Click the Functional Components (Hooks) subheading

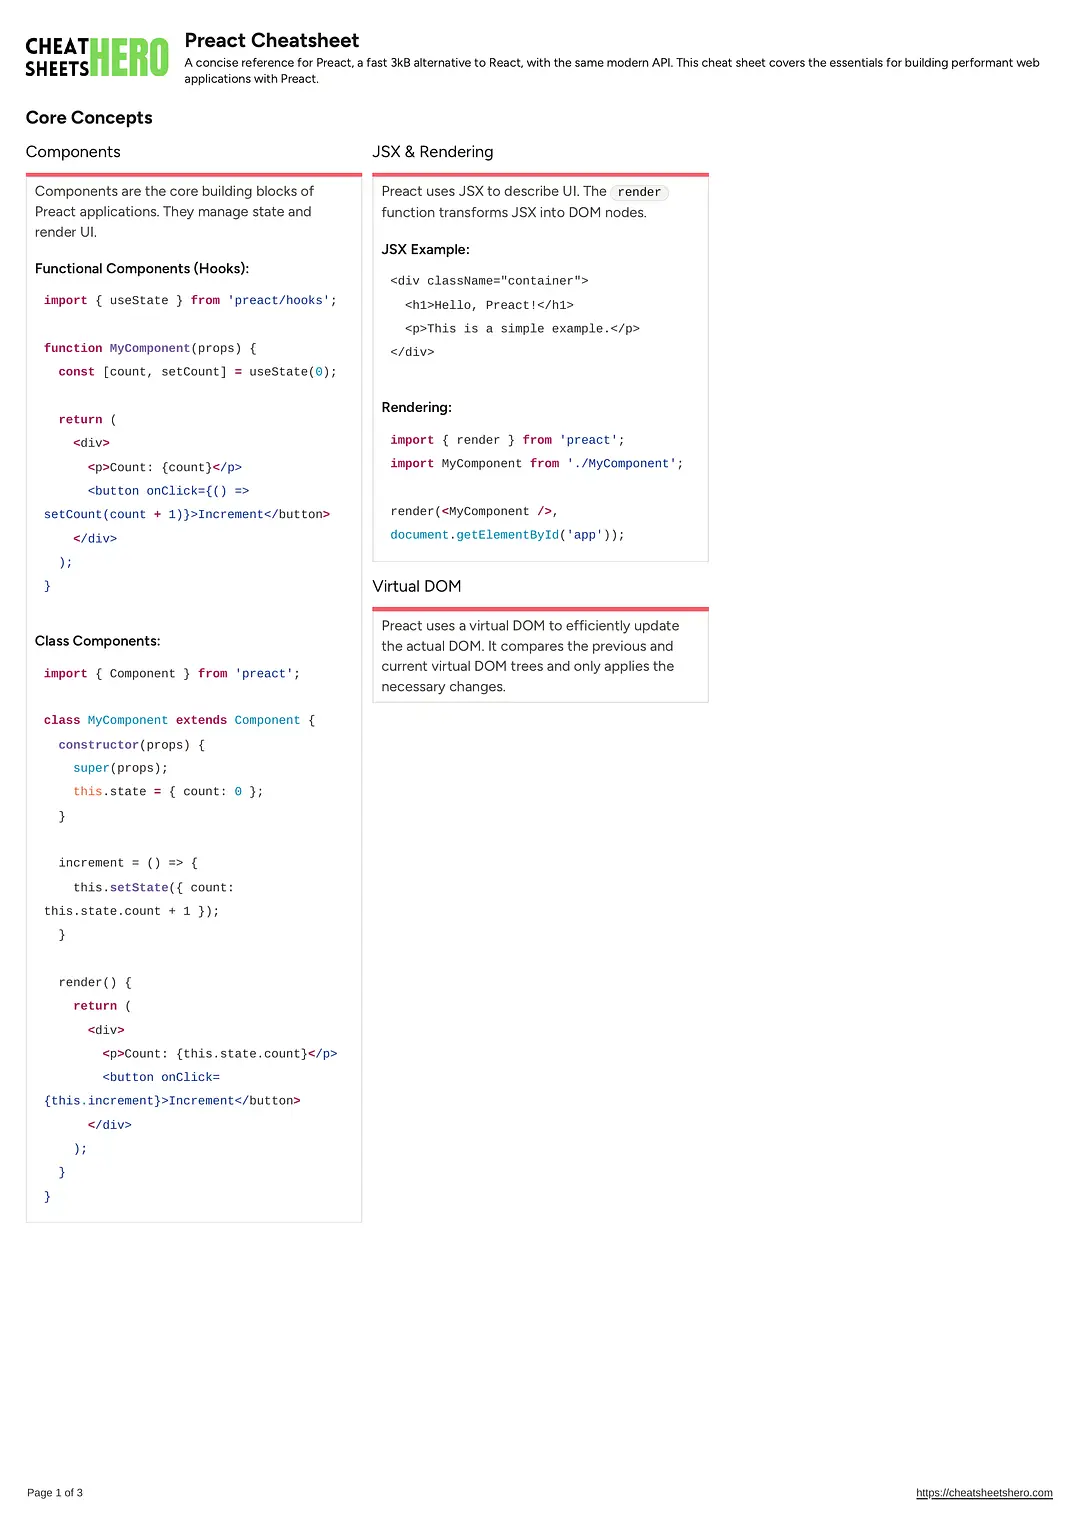coord(142,269)
